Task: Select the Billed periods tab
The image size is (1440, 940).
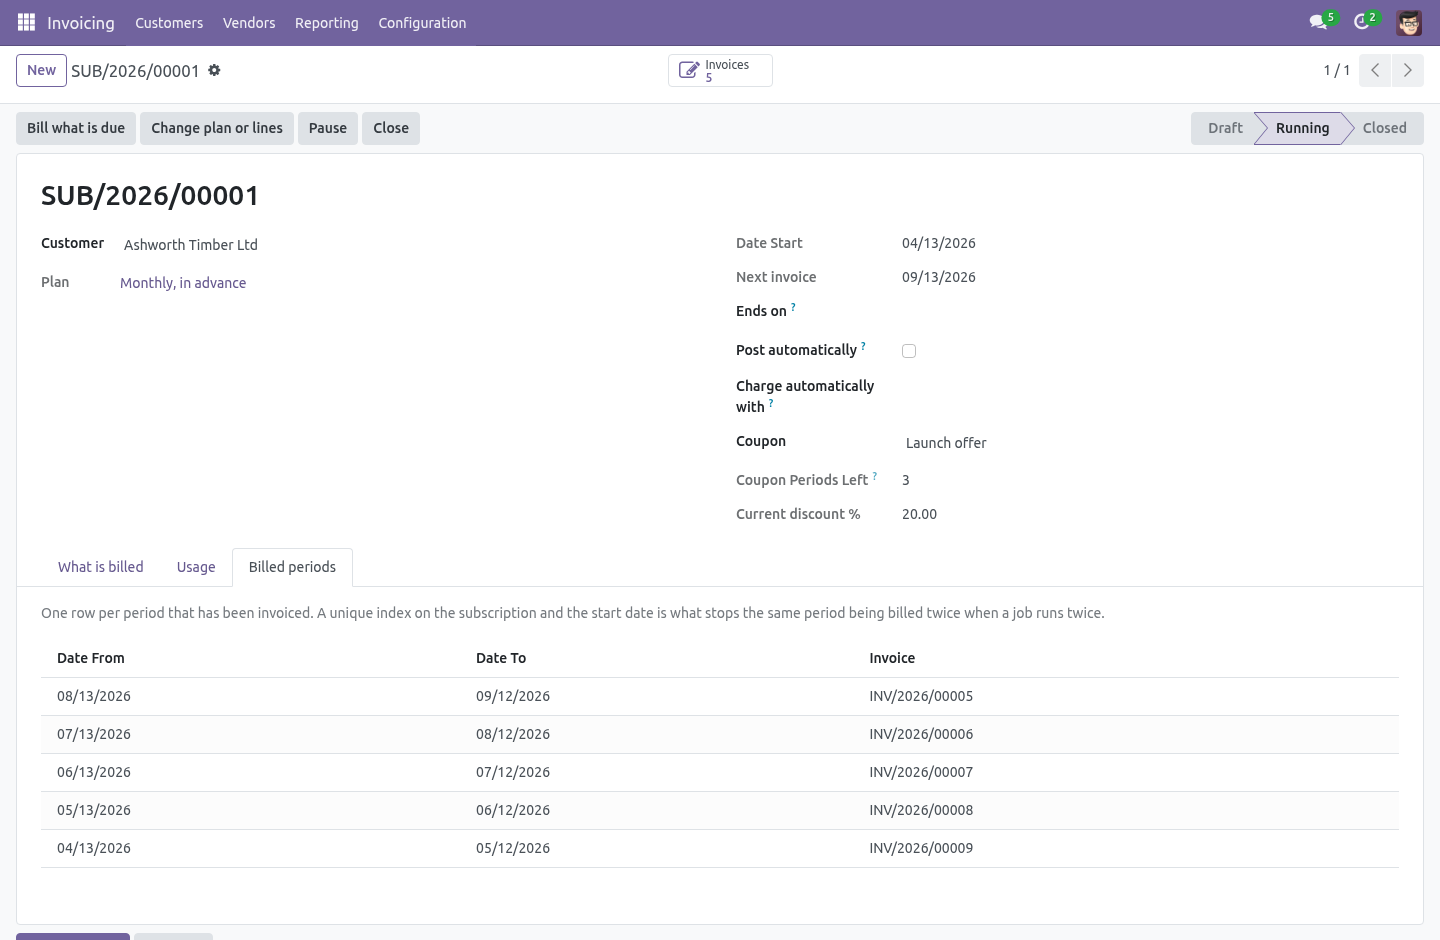Action: (292, 567)
